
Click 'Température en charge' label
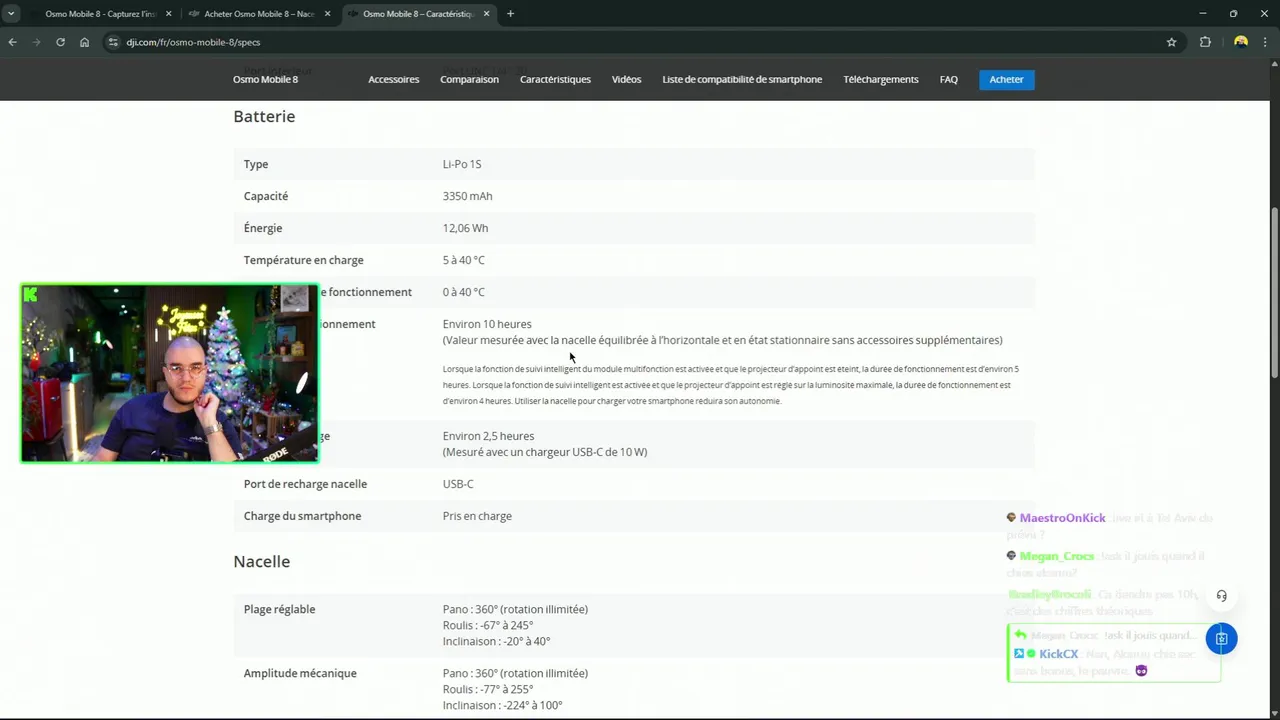303,260
